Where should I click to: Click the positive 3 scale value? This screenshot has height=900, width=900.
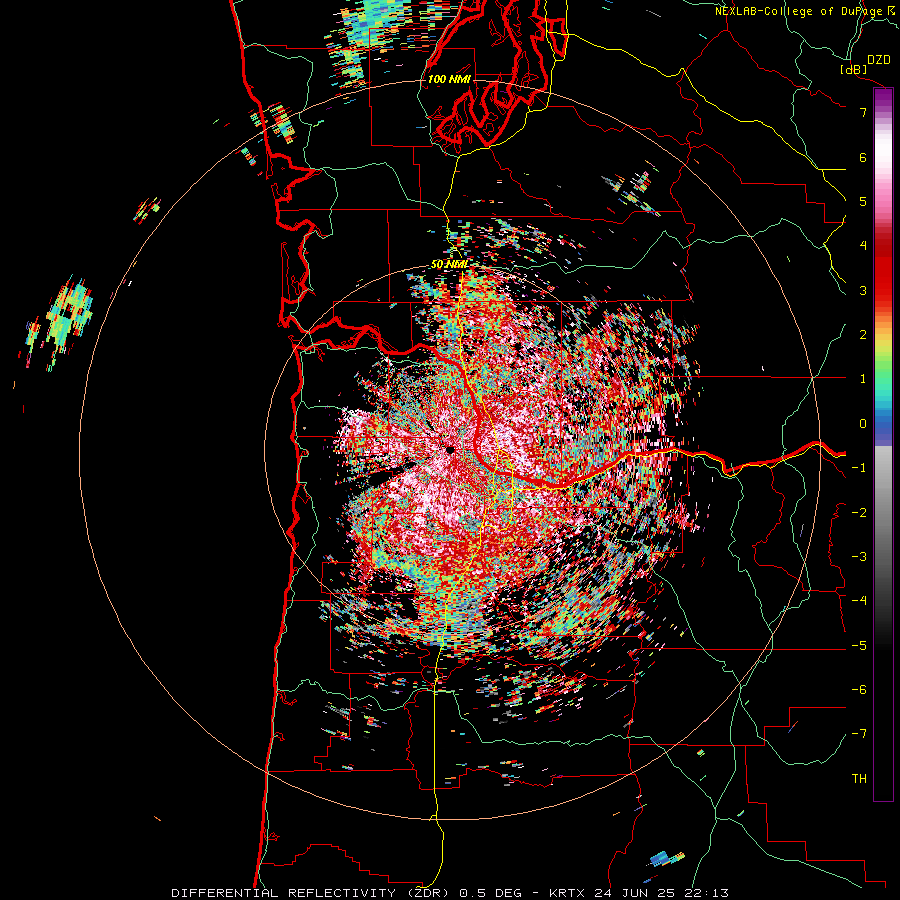coord(863,290)
